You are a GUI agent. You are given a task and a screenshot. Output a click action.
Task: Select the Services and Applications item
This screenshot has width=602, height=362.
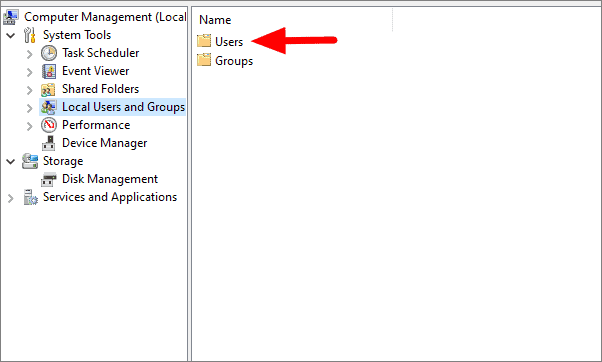coord(110,197)
